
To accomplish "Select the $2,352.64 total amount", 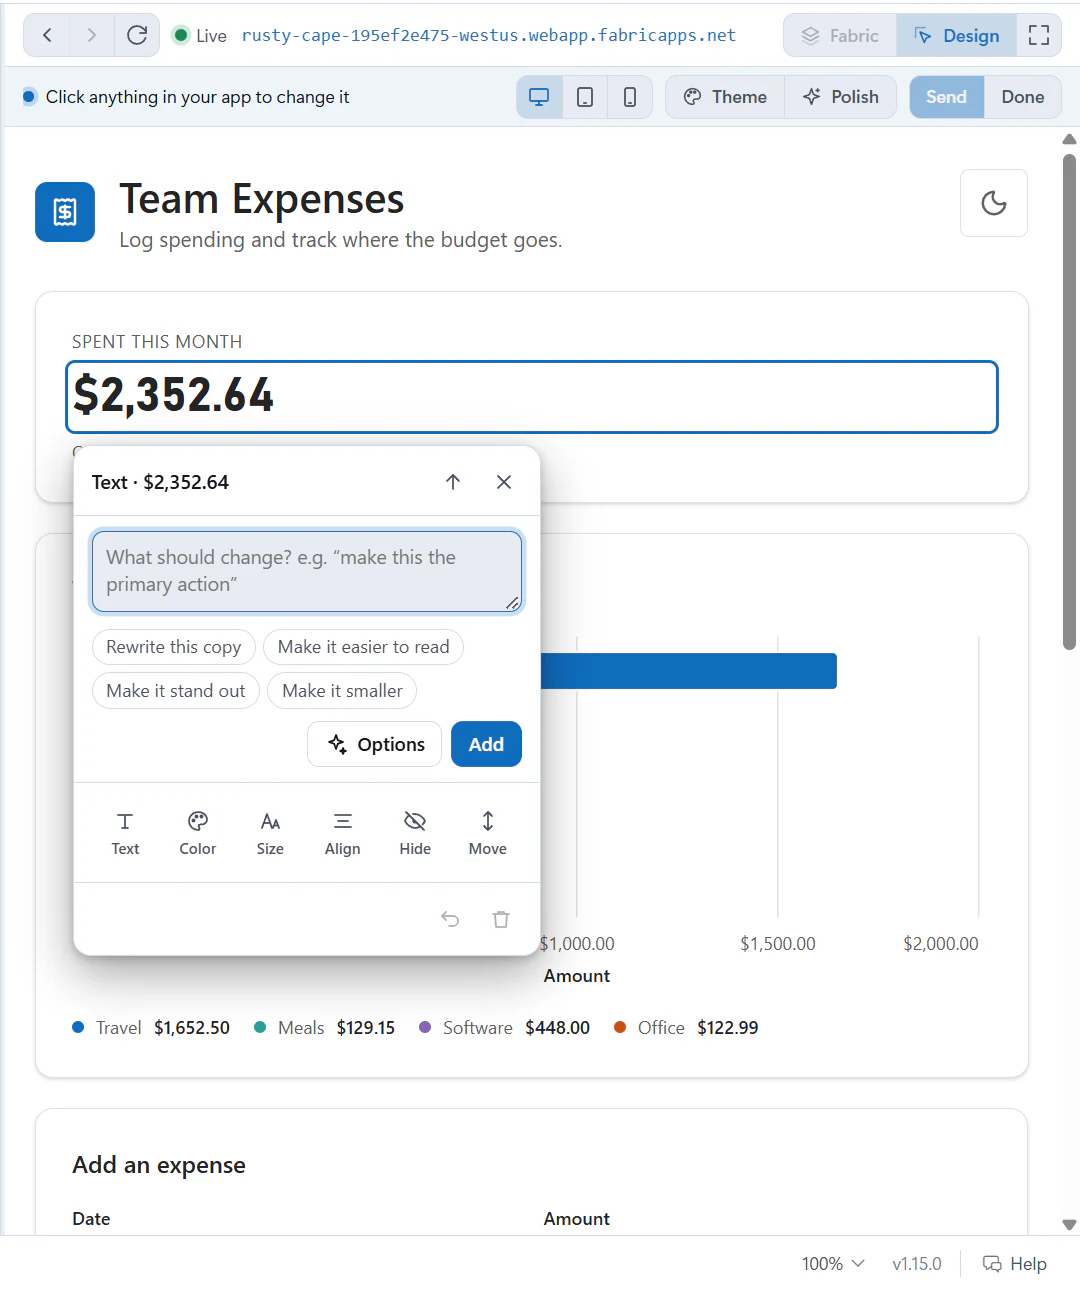I will 532,397.
